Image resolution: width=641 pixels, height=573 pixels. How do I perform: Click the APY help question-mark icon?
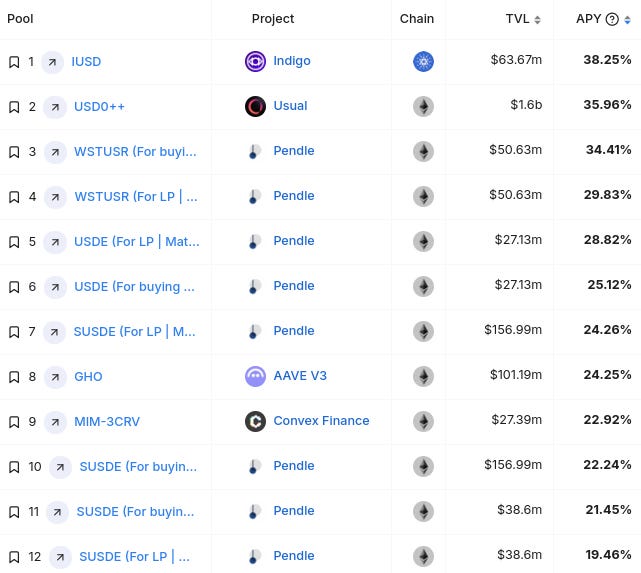pos(612,19)
